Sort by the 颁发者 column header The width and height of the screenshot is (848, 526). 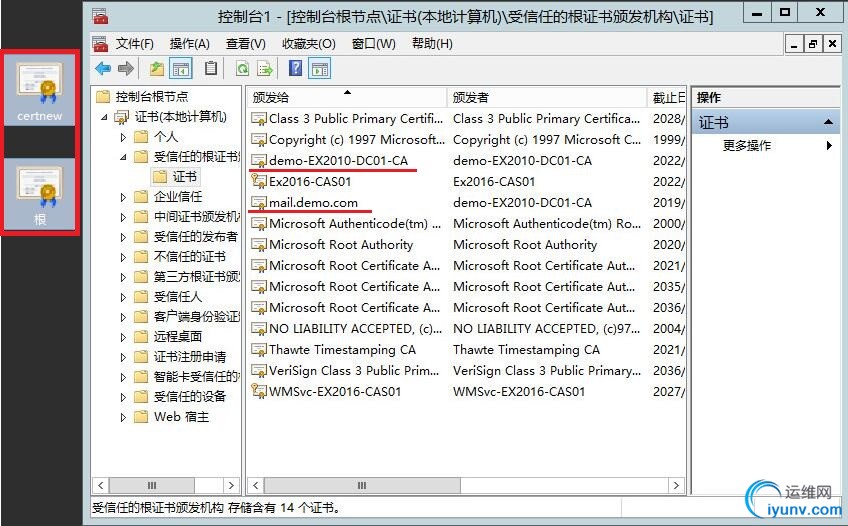547,97
